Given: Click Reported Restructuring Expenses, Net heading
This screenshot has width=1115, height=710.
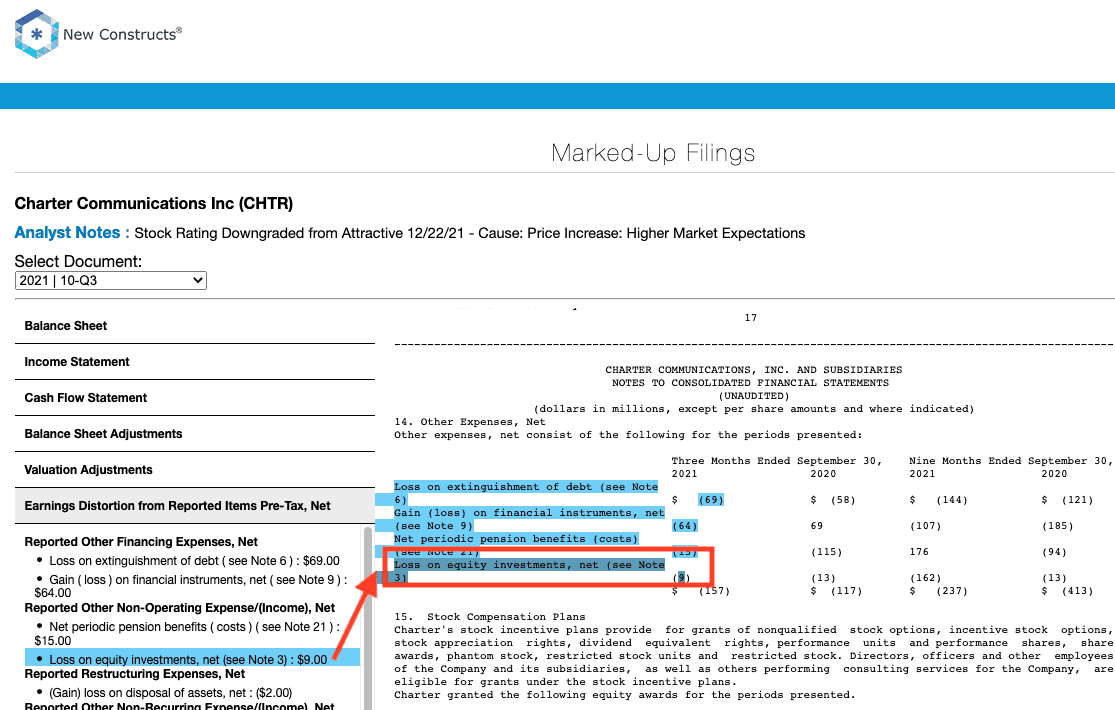Looking at the screenshot, I should pyautogui.click(x=134, y=674).
